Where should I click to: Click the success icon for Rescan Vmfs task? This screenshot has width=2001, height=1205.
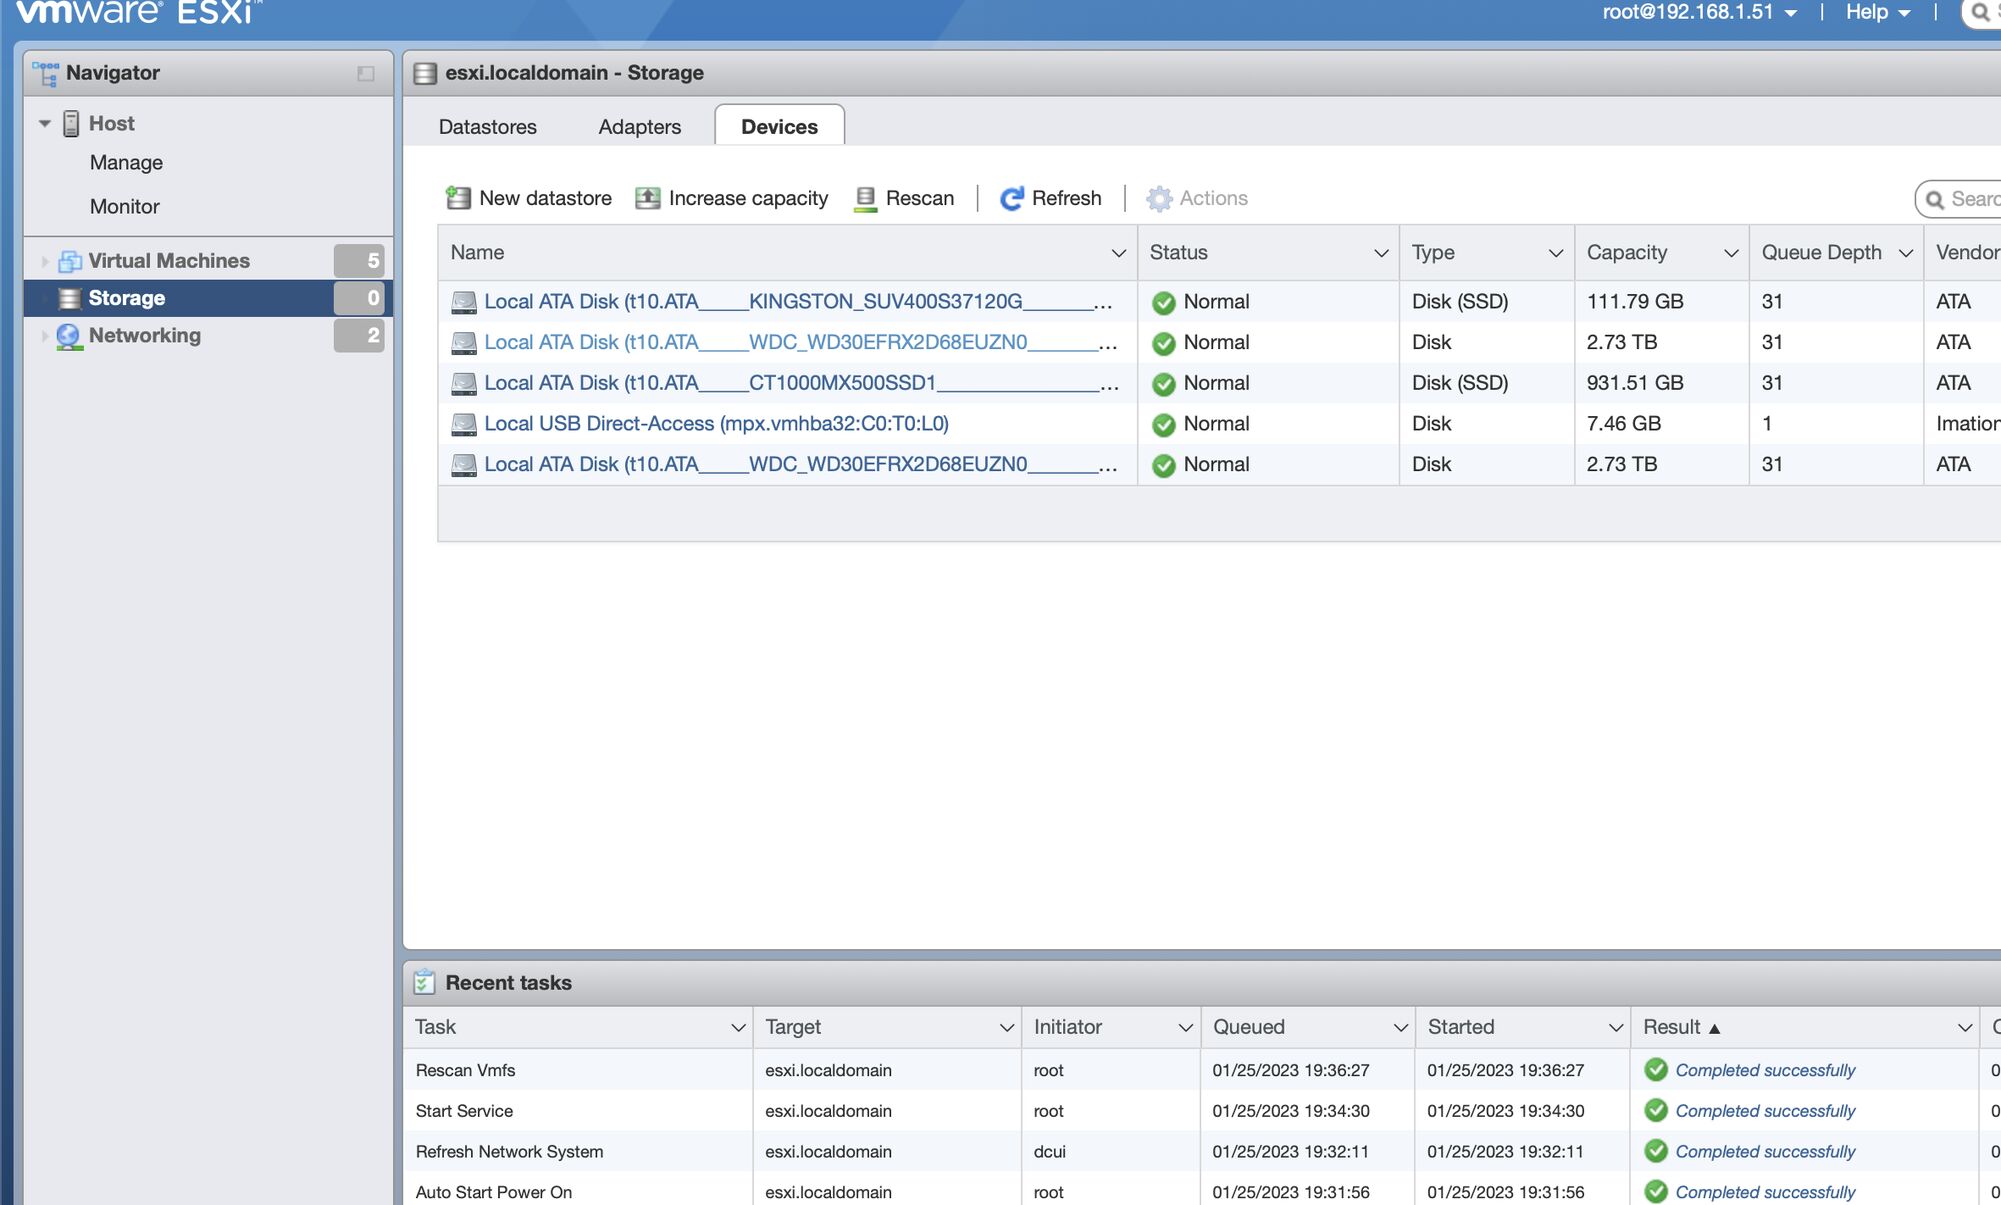[x=1656, y=1070]
